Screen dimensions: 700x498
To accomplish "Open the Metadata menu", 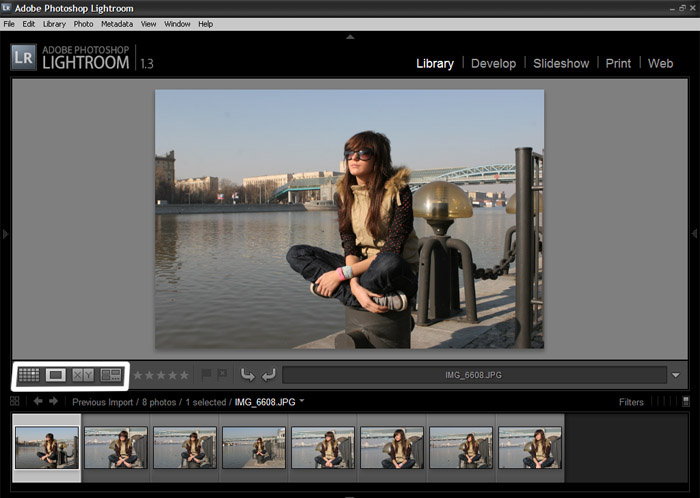I will click(117, 24).
